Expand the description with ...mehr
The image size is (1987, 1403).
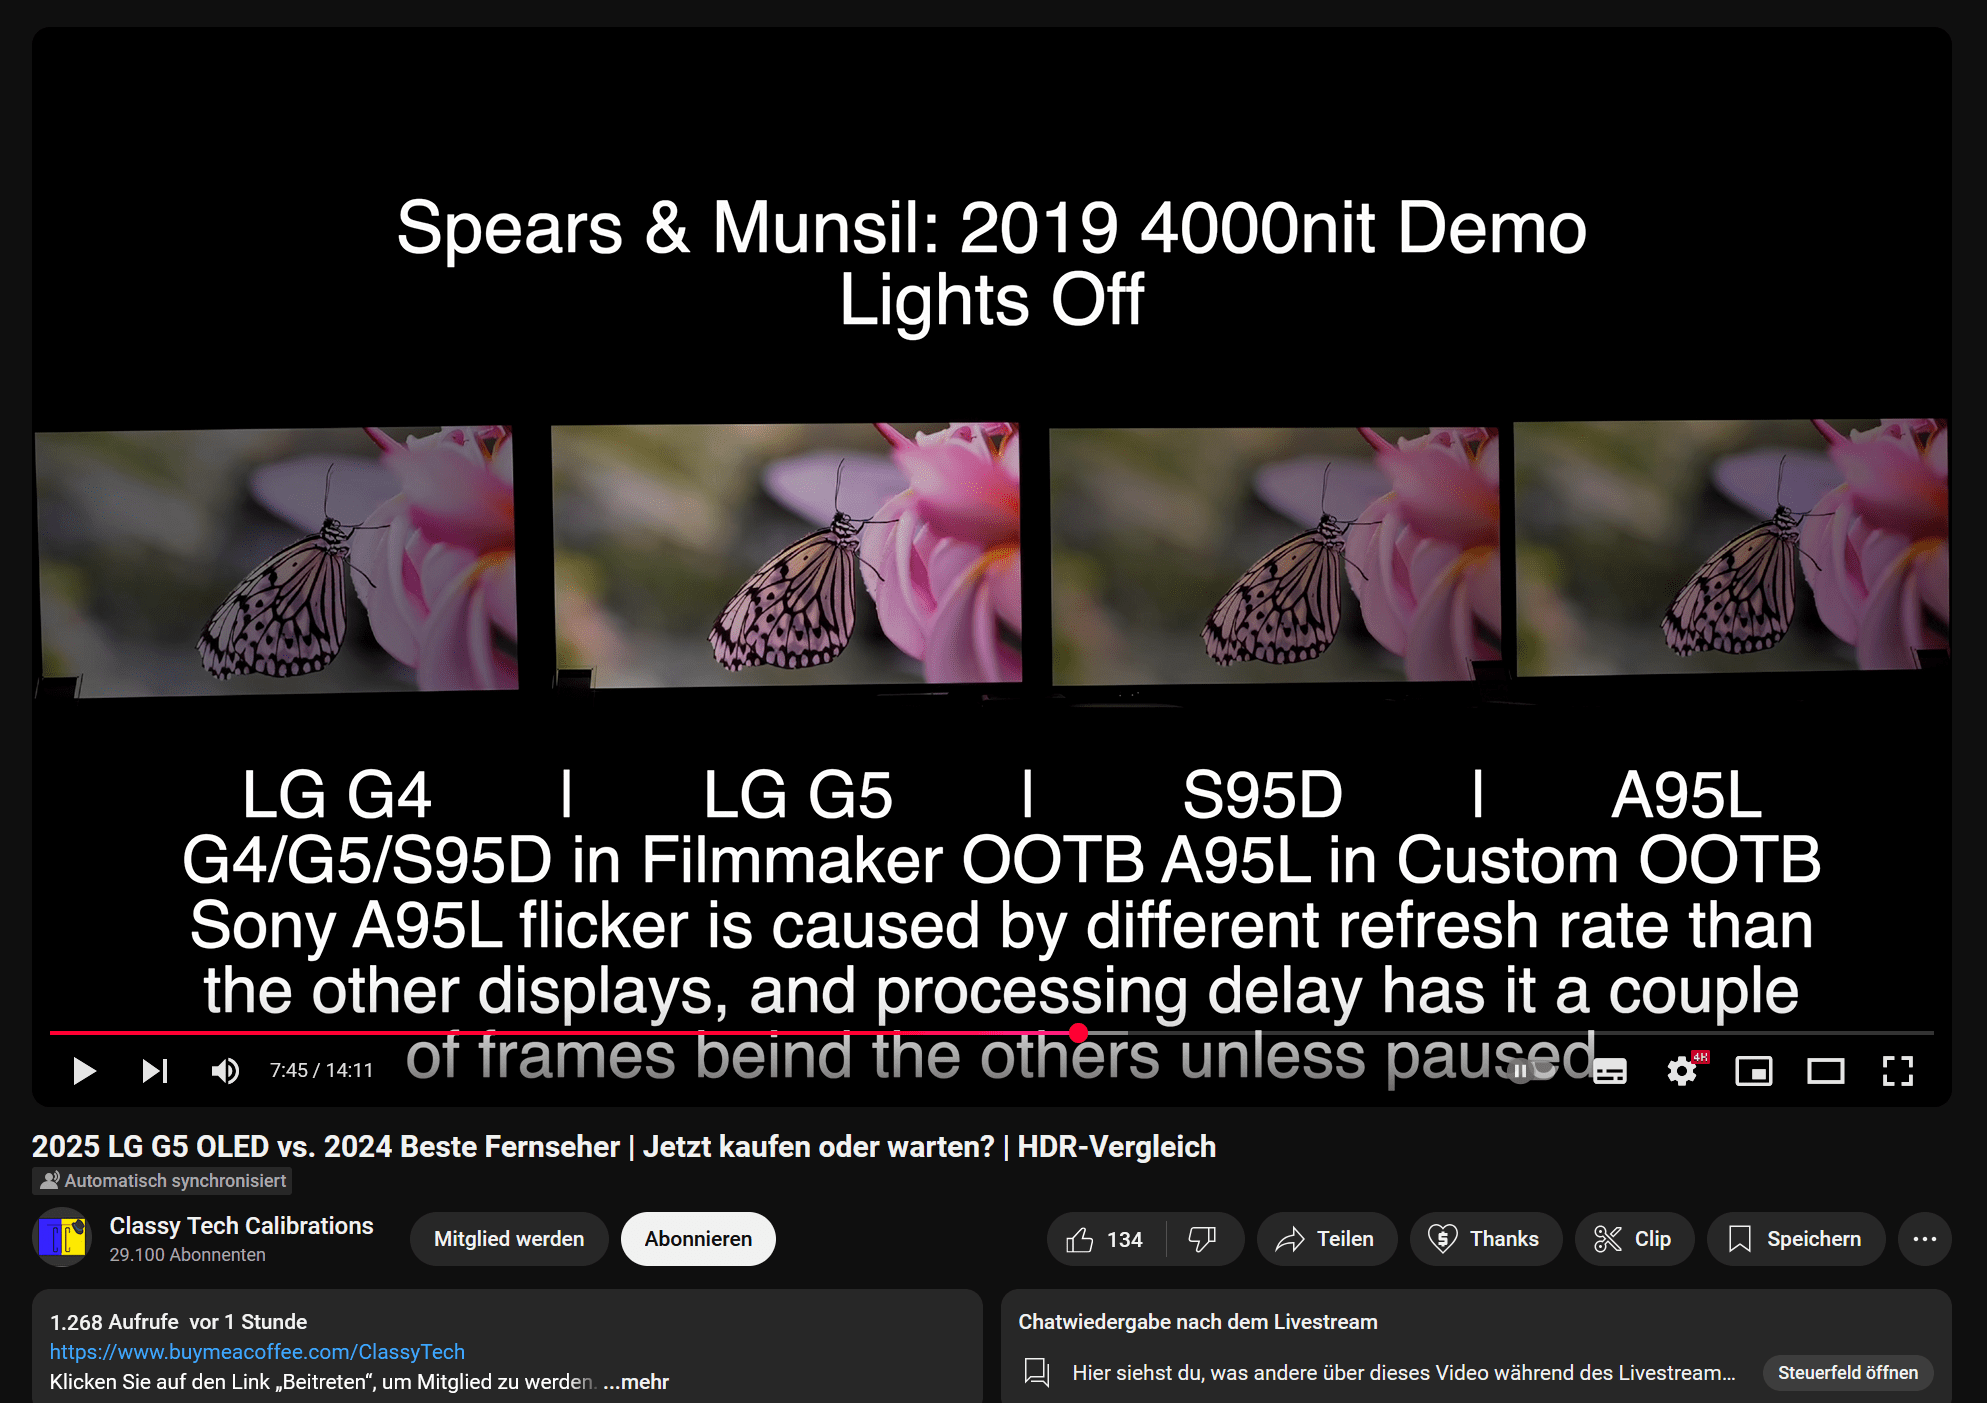coord(636,1382)
